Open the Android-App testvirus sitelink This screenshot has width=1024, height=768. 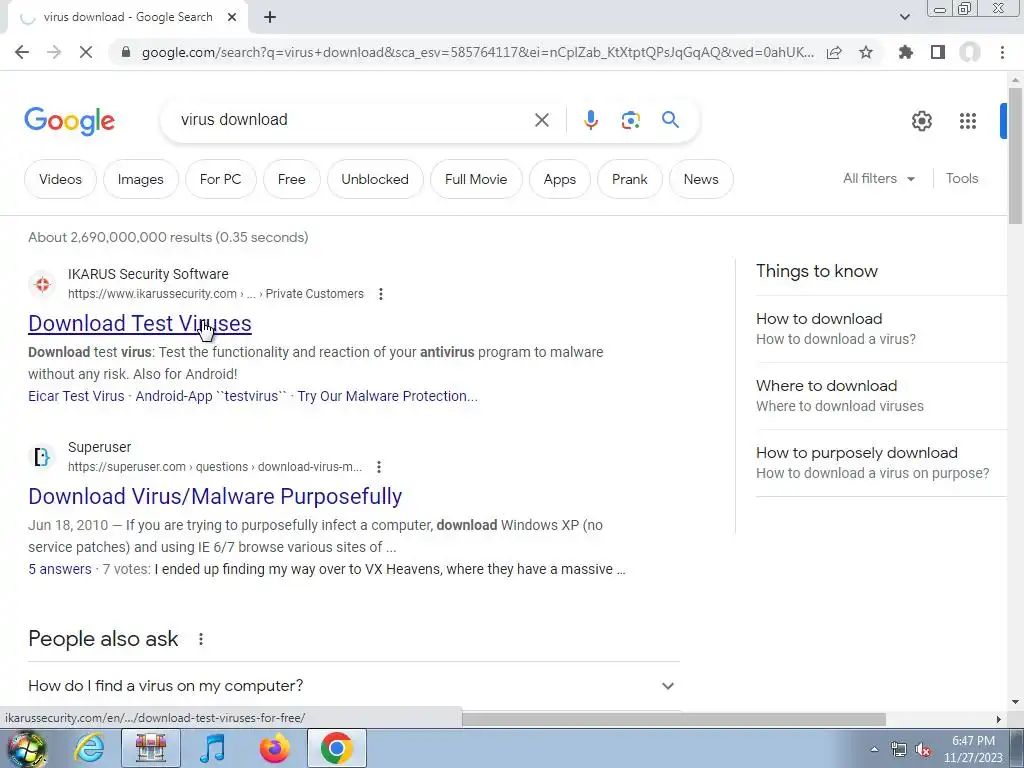click(x=211, y=396)
